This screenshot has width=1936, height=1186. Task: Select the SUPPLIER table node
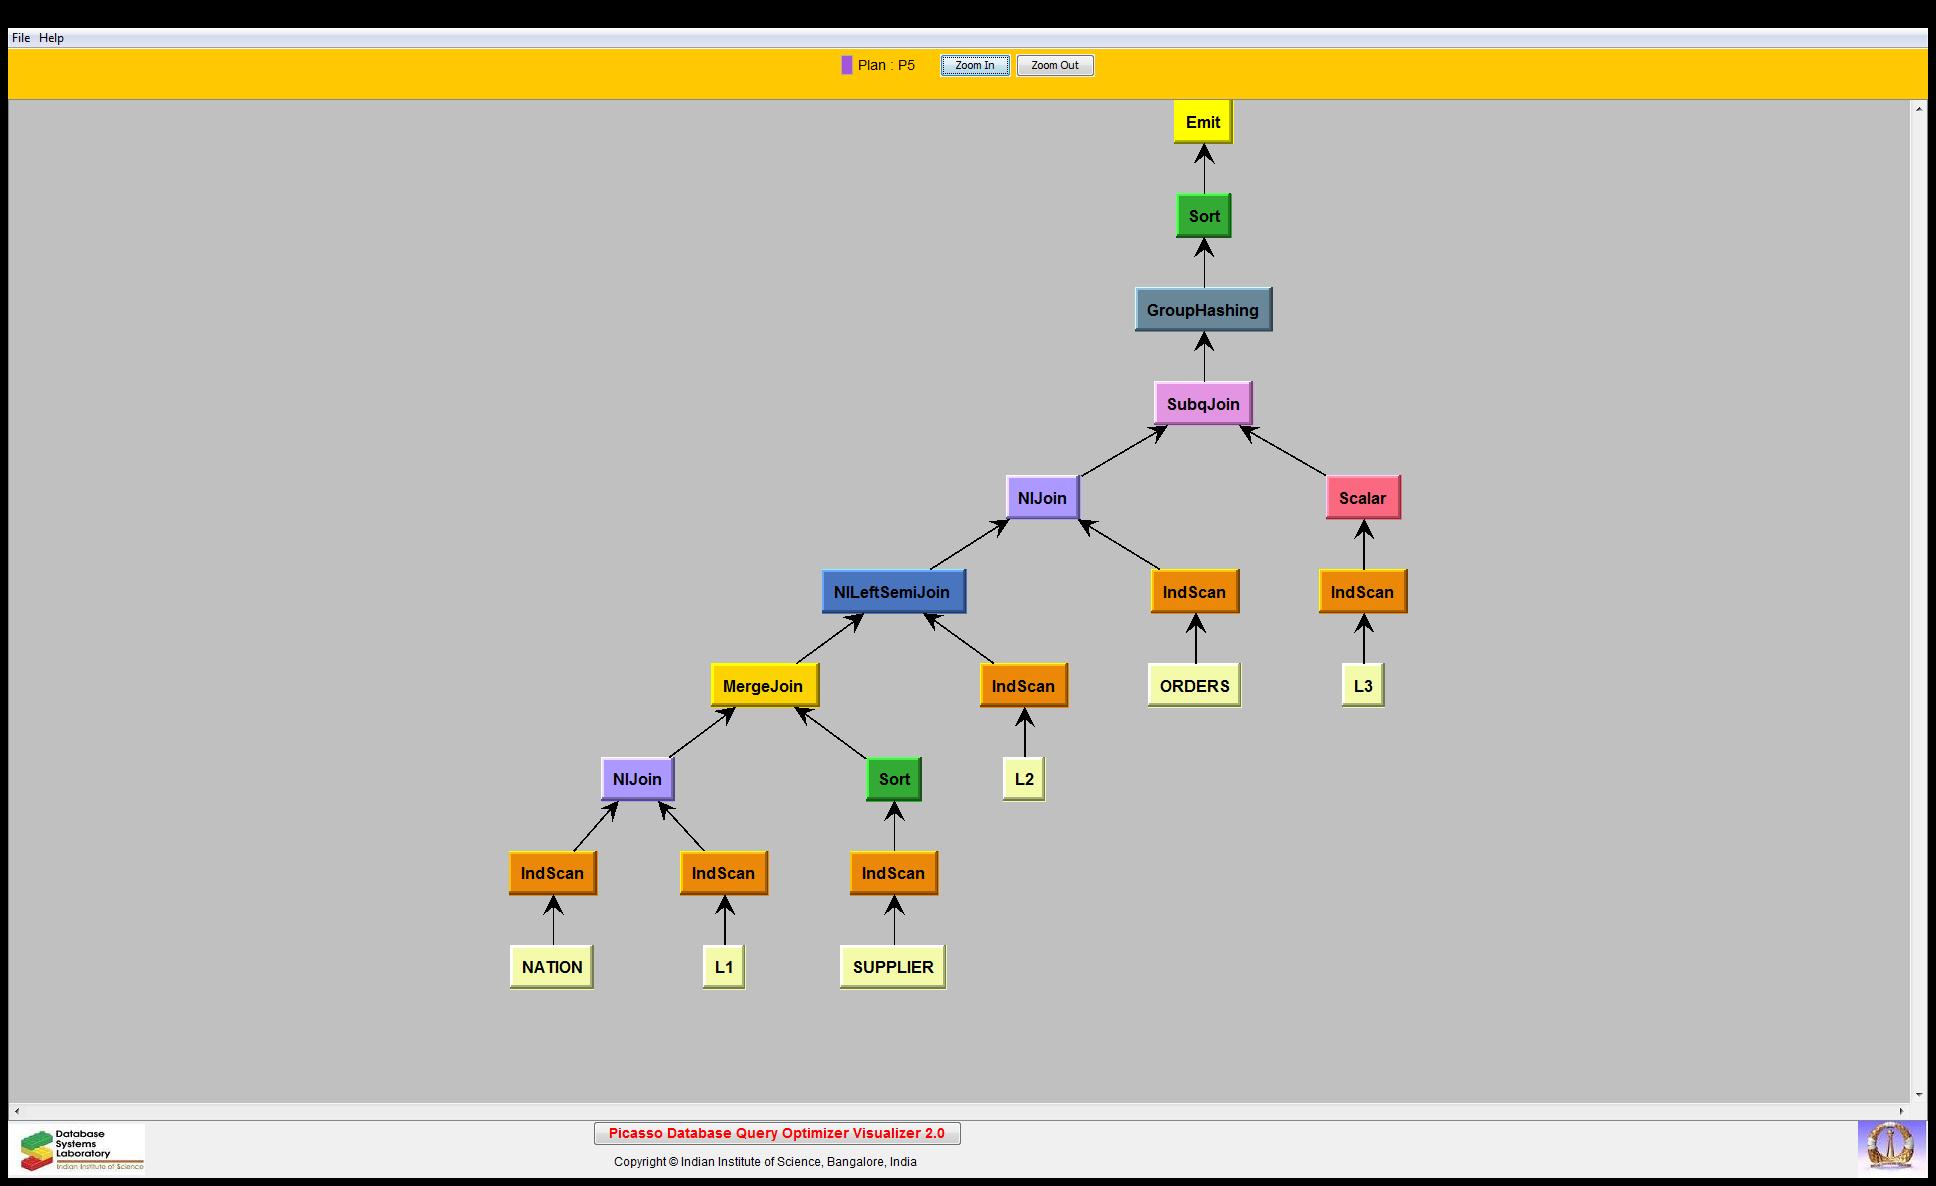click(x=892, y=967)
